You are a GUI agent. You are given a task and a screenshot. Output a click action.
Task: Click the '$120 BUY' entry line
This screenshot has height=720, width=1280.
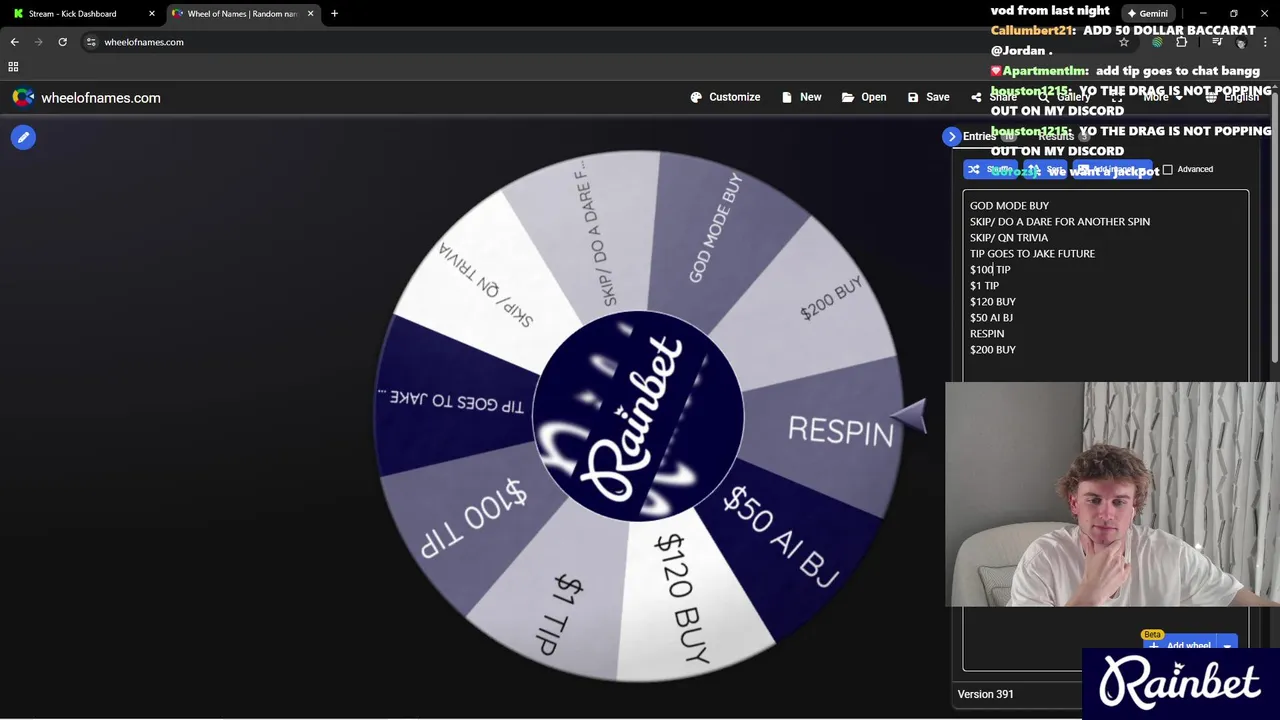tap(992, 301)
